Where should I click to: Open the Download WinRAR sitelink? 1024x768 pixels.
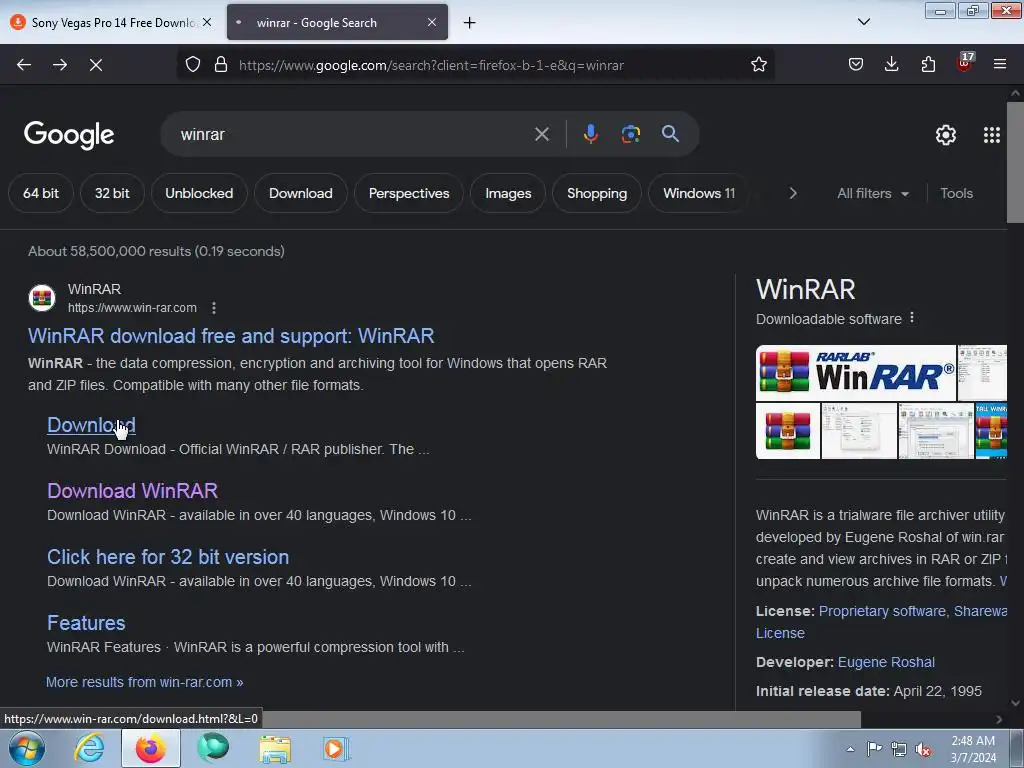(x=133, y=490)
